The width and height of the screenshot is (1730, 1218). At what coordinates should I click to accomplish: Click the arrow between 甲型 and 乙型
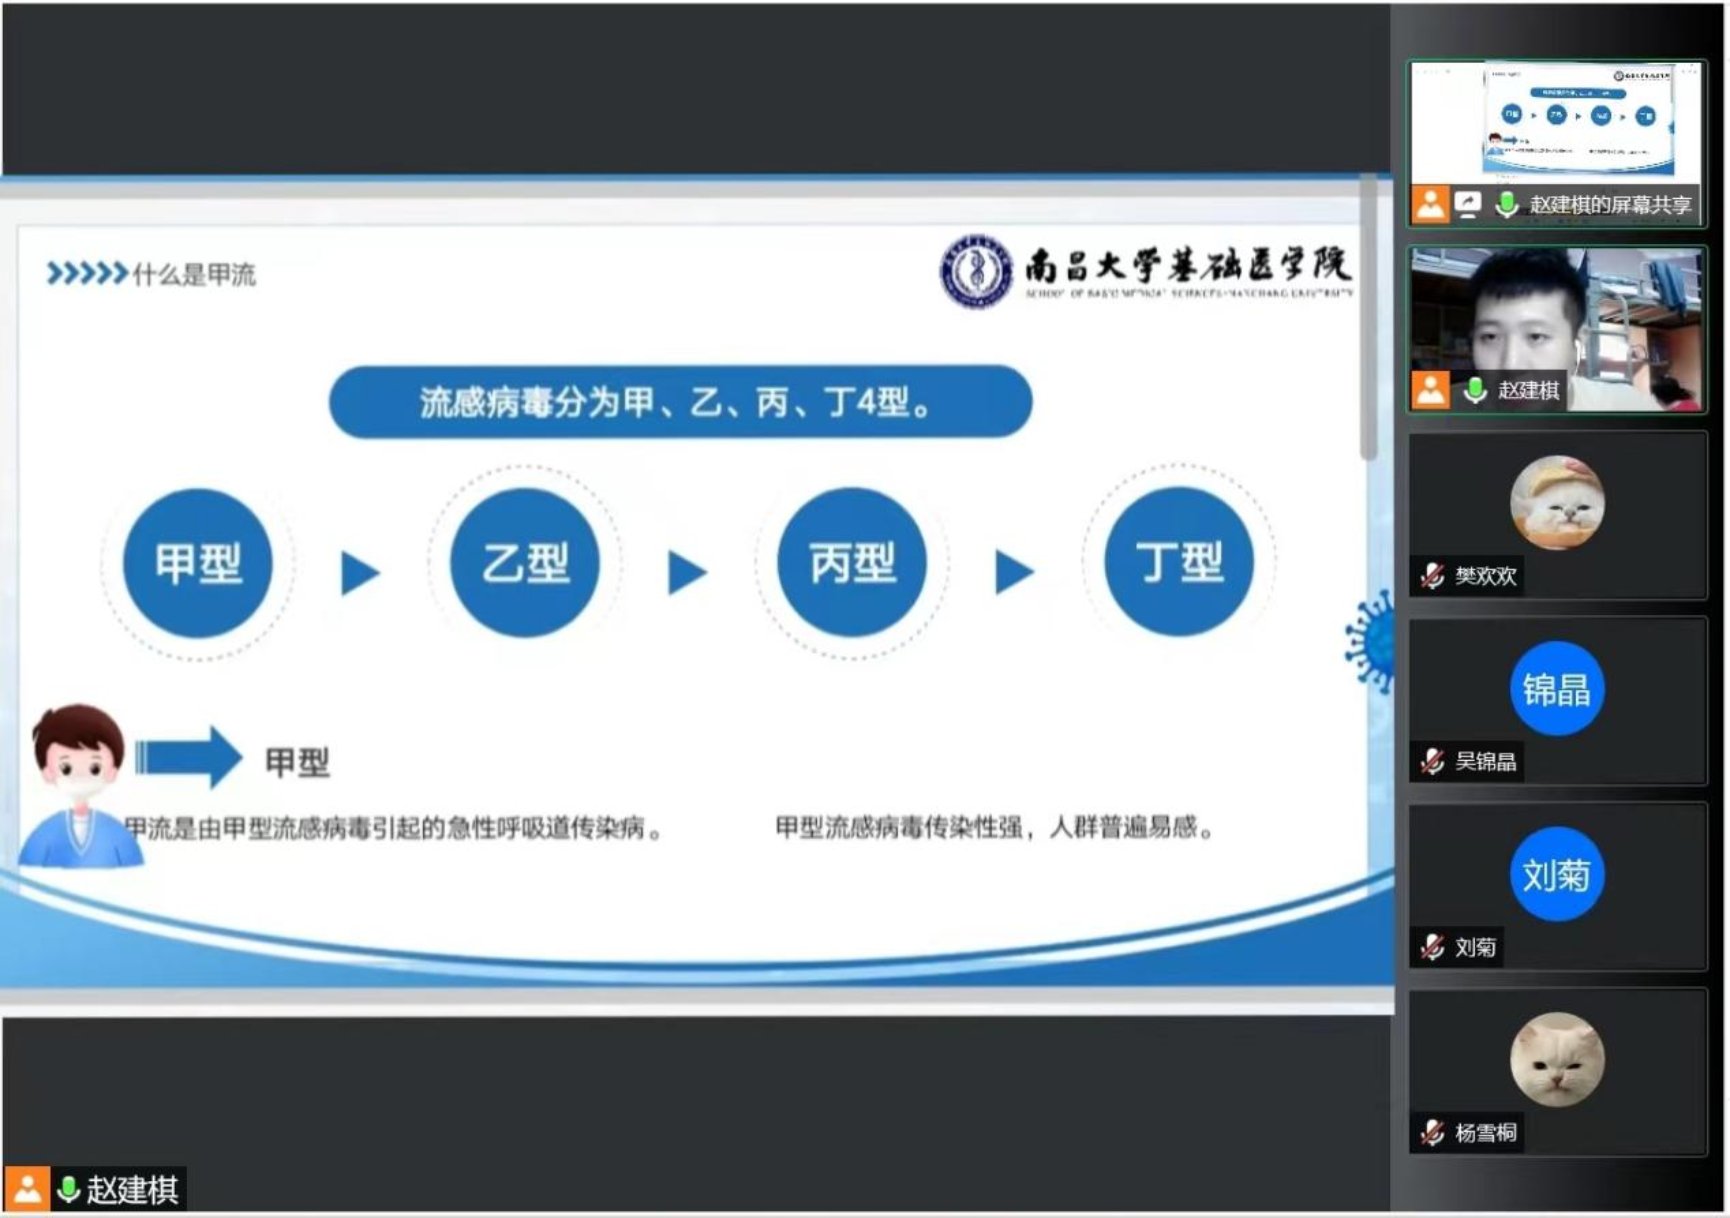click(360, 573)
